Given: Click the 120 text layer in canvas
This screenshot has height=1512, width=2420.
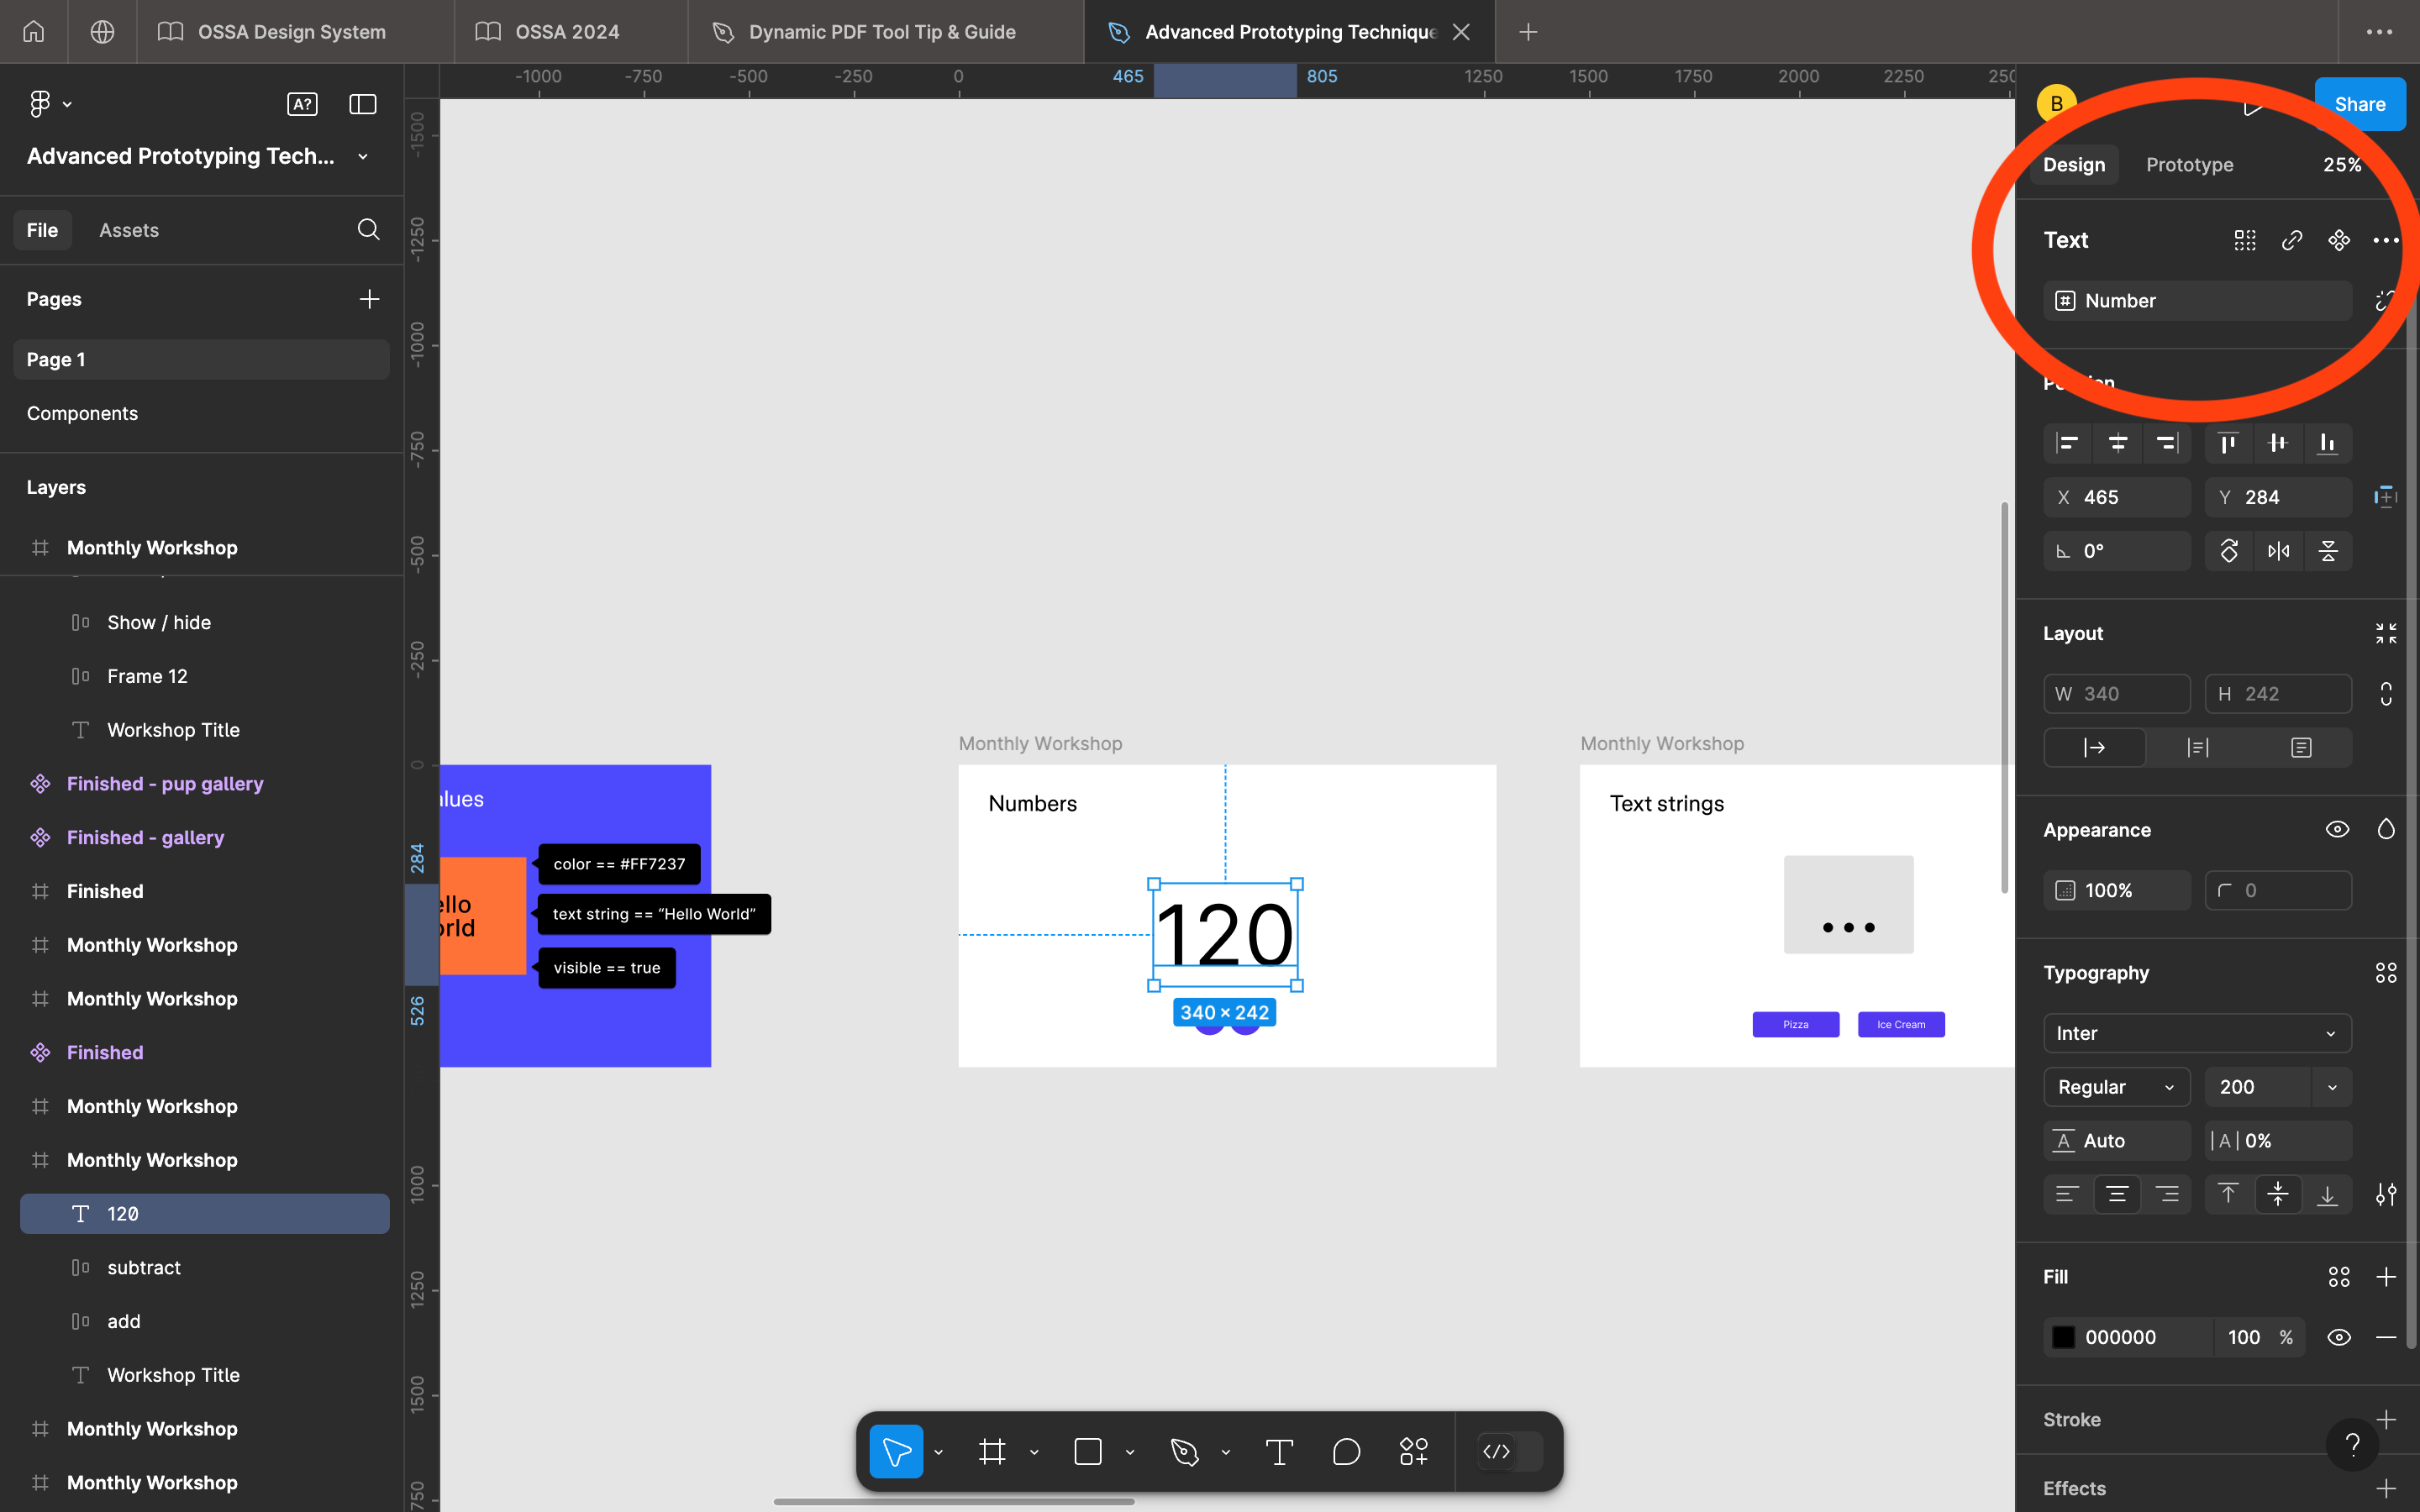Looking at the screenshot, I should pos(1225,934).
